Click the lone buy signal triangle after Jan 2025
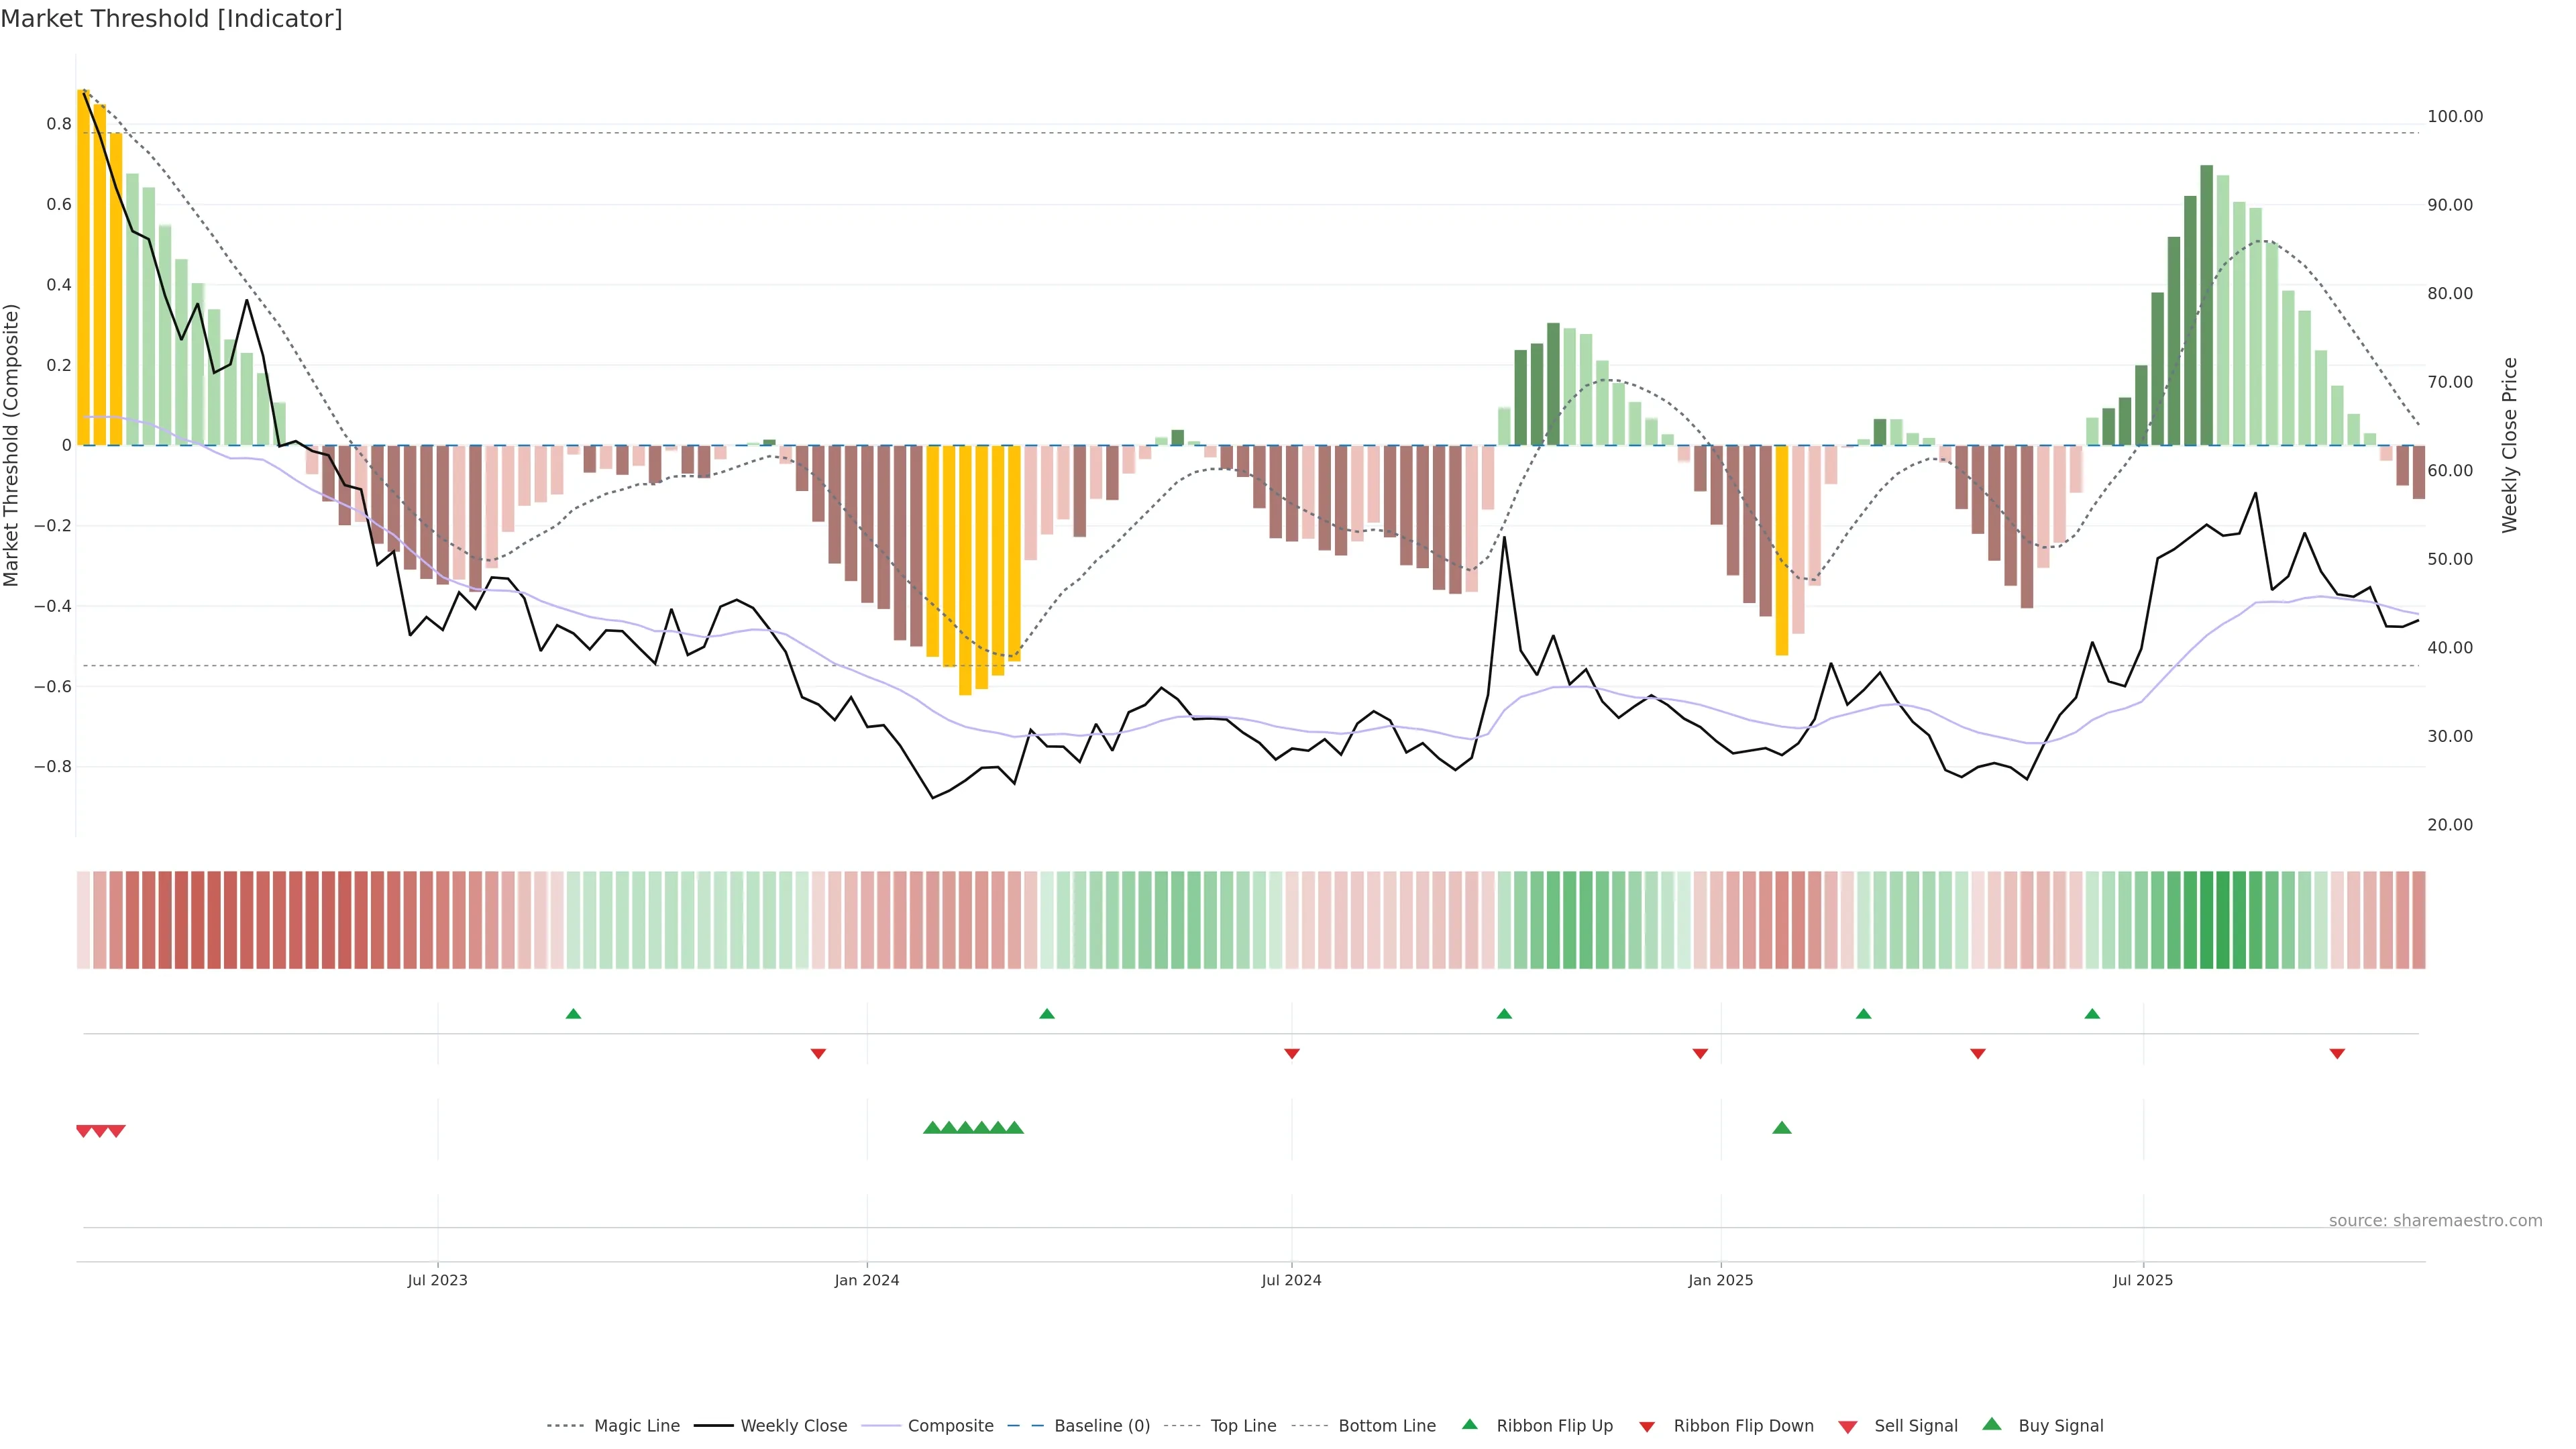The image size is (2576, 1449). pos(1782,1128)
